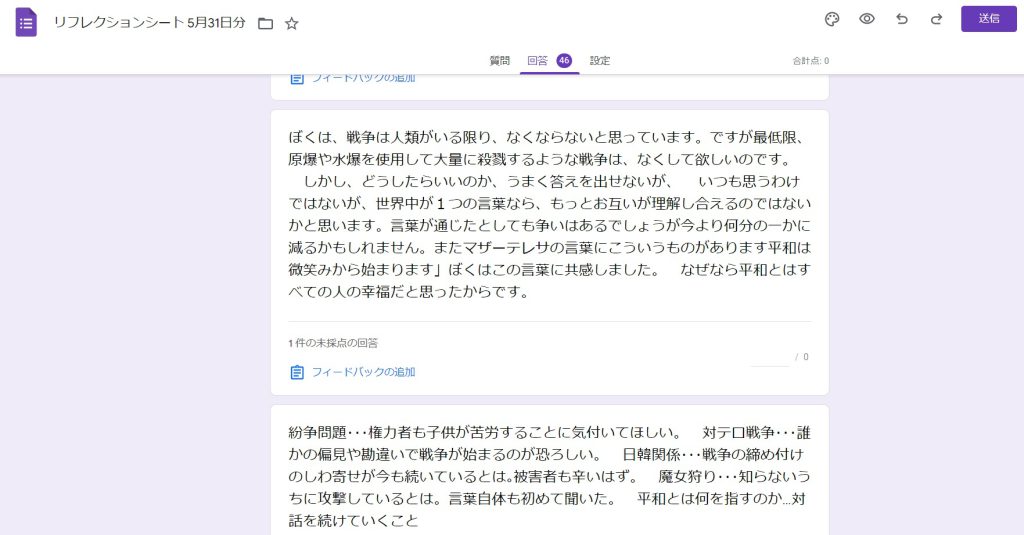Click the 合計点: 0 label
Viewport: 1024px width, 535px height.
click(810, 61)
